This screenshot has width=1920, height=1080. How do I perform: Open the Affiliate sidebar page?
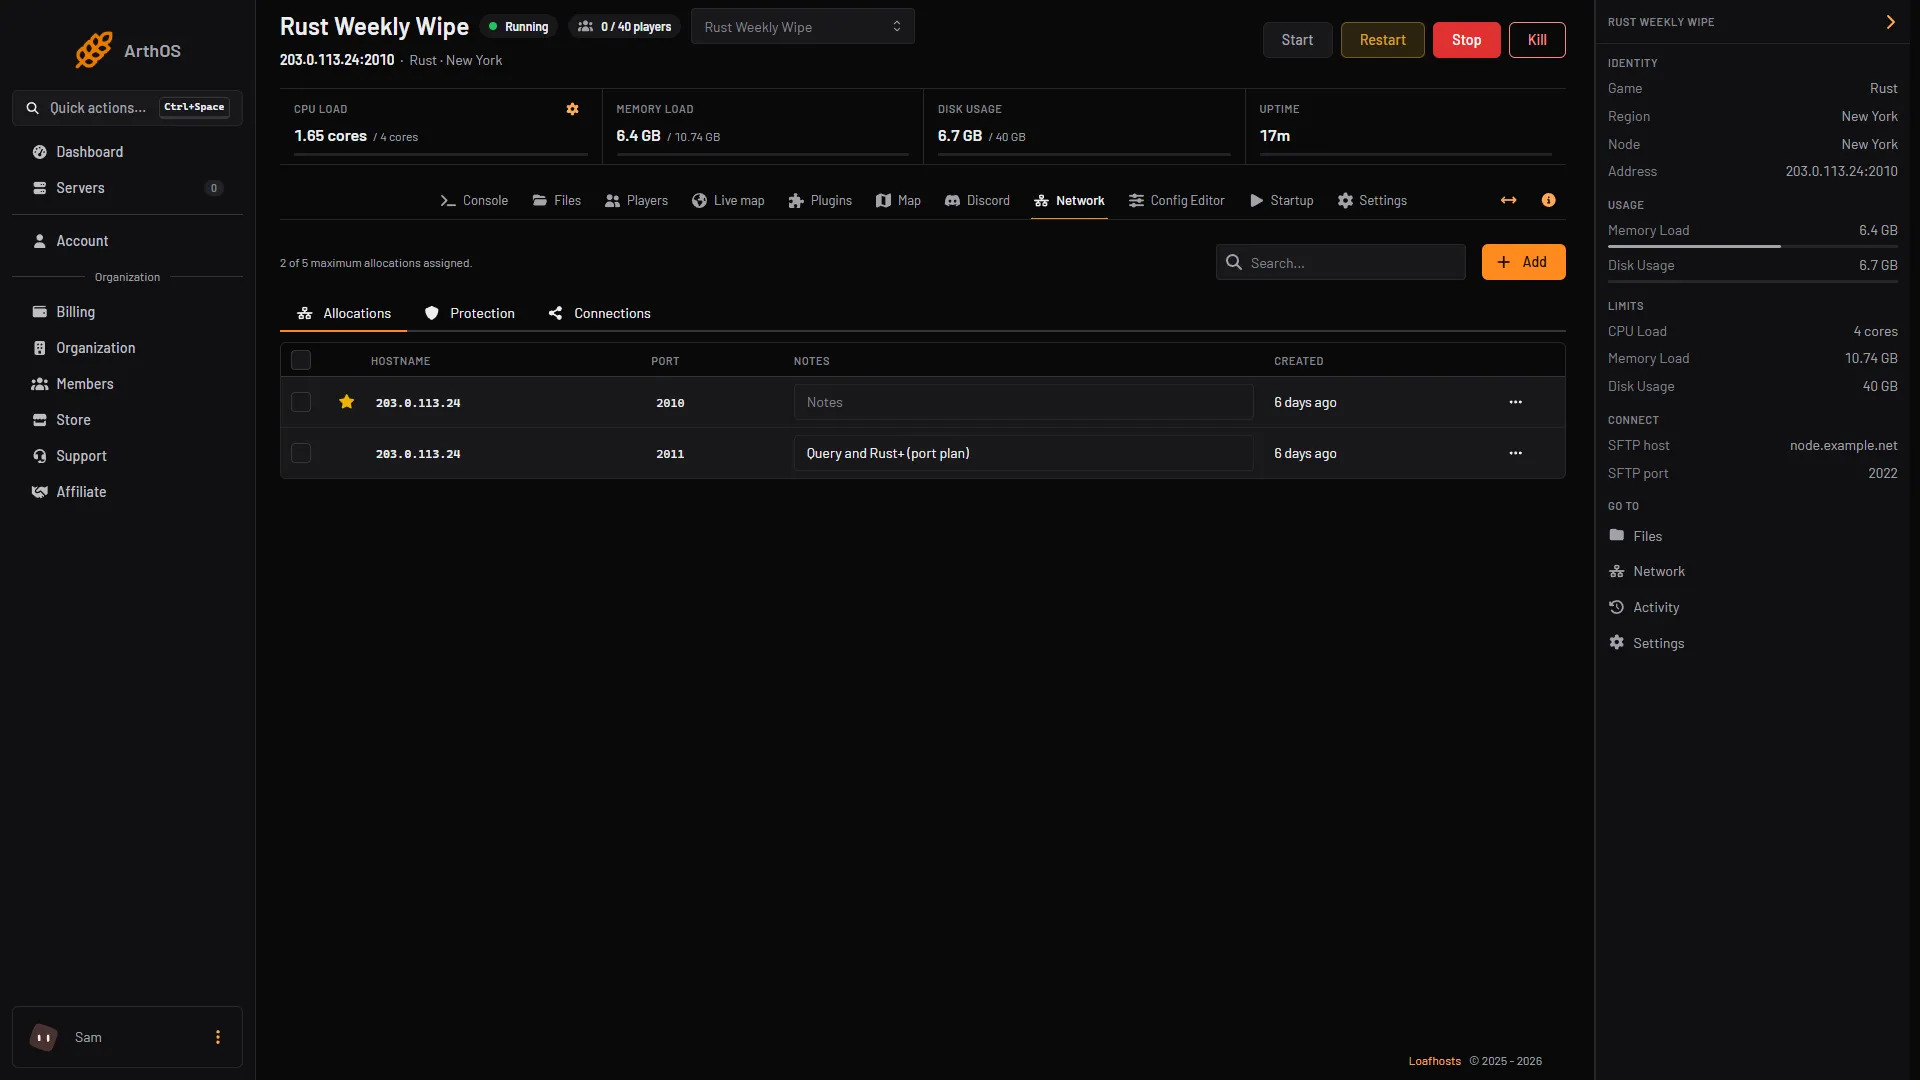pos(127,492)
